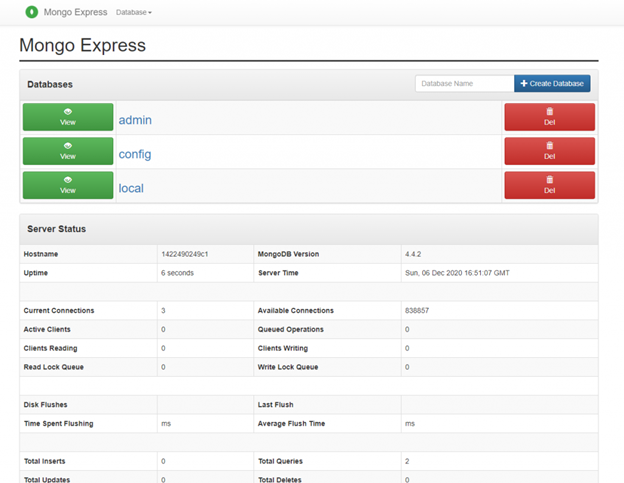The image size is (624, 483).
Task: Click the uptime value 6 seconds
Action: (177, 273)
